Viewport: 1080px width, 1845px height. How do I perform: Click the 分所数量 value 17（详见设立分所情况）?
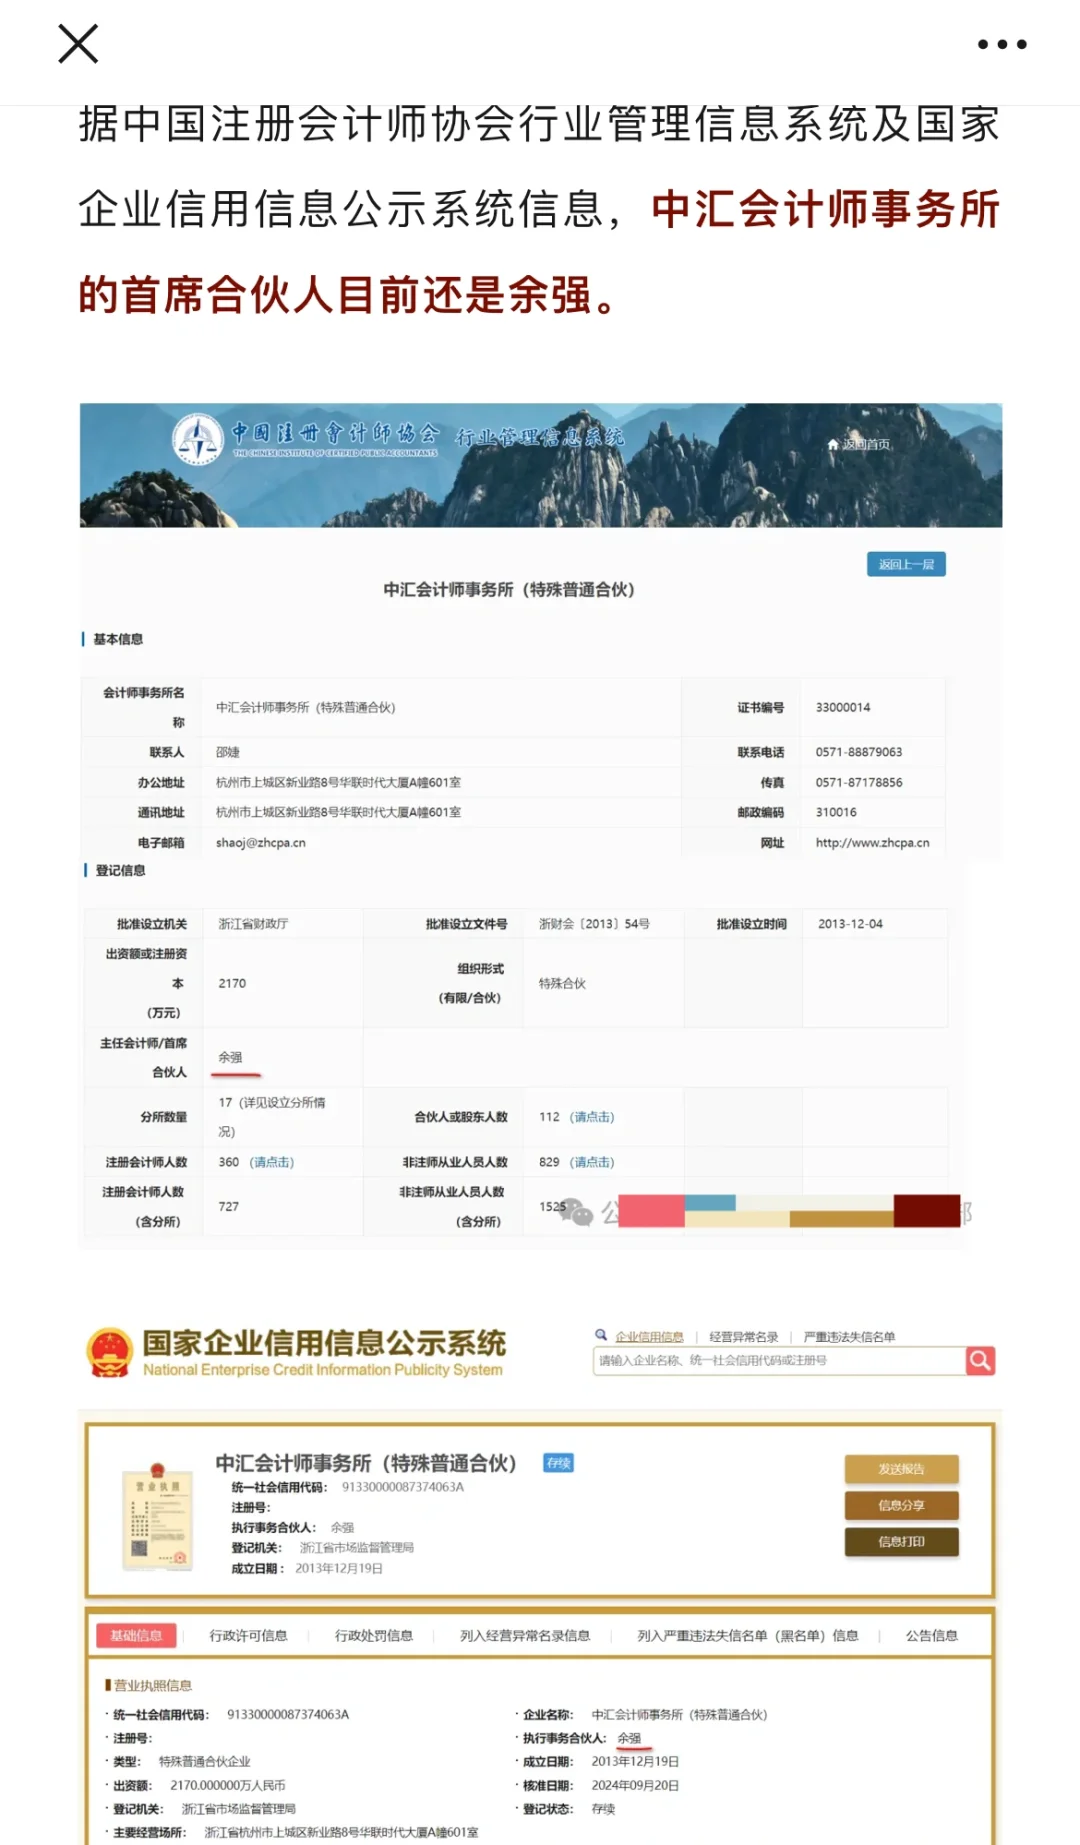click(272, 1117)
